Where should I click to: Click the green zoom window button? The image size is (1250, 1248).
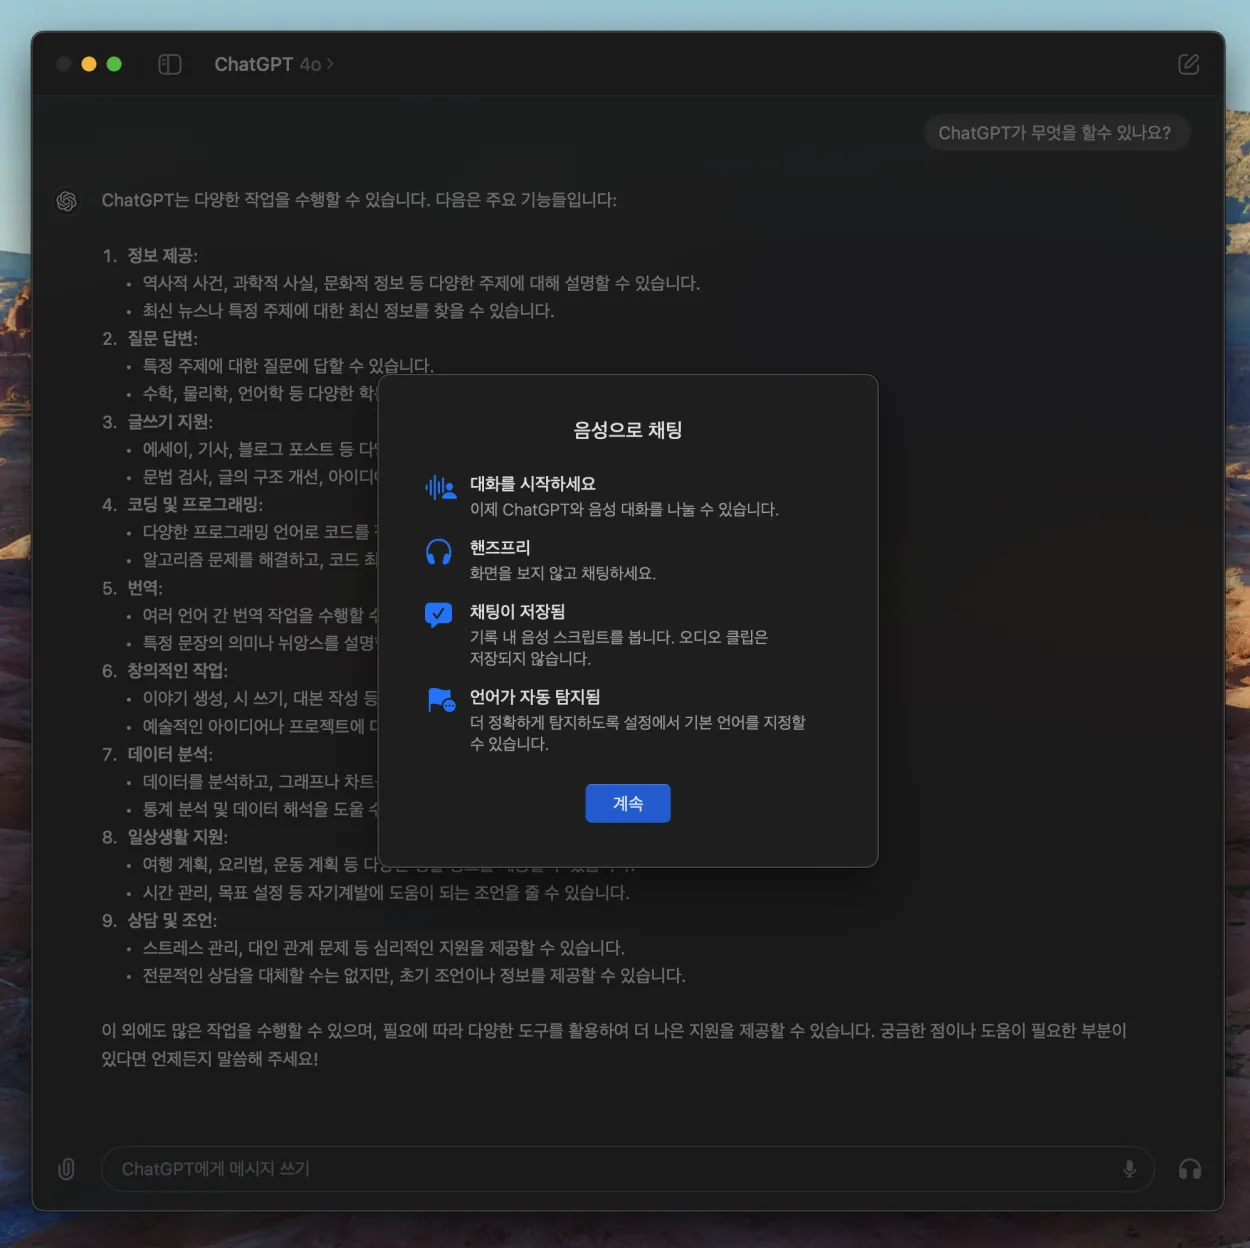(x=114, y=64)
